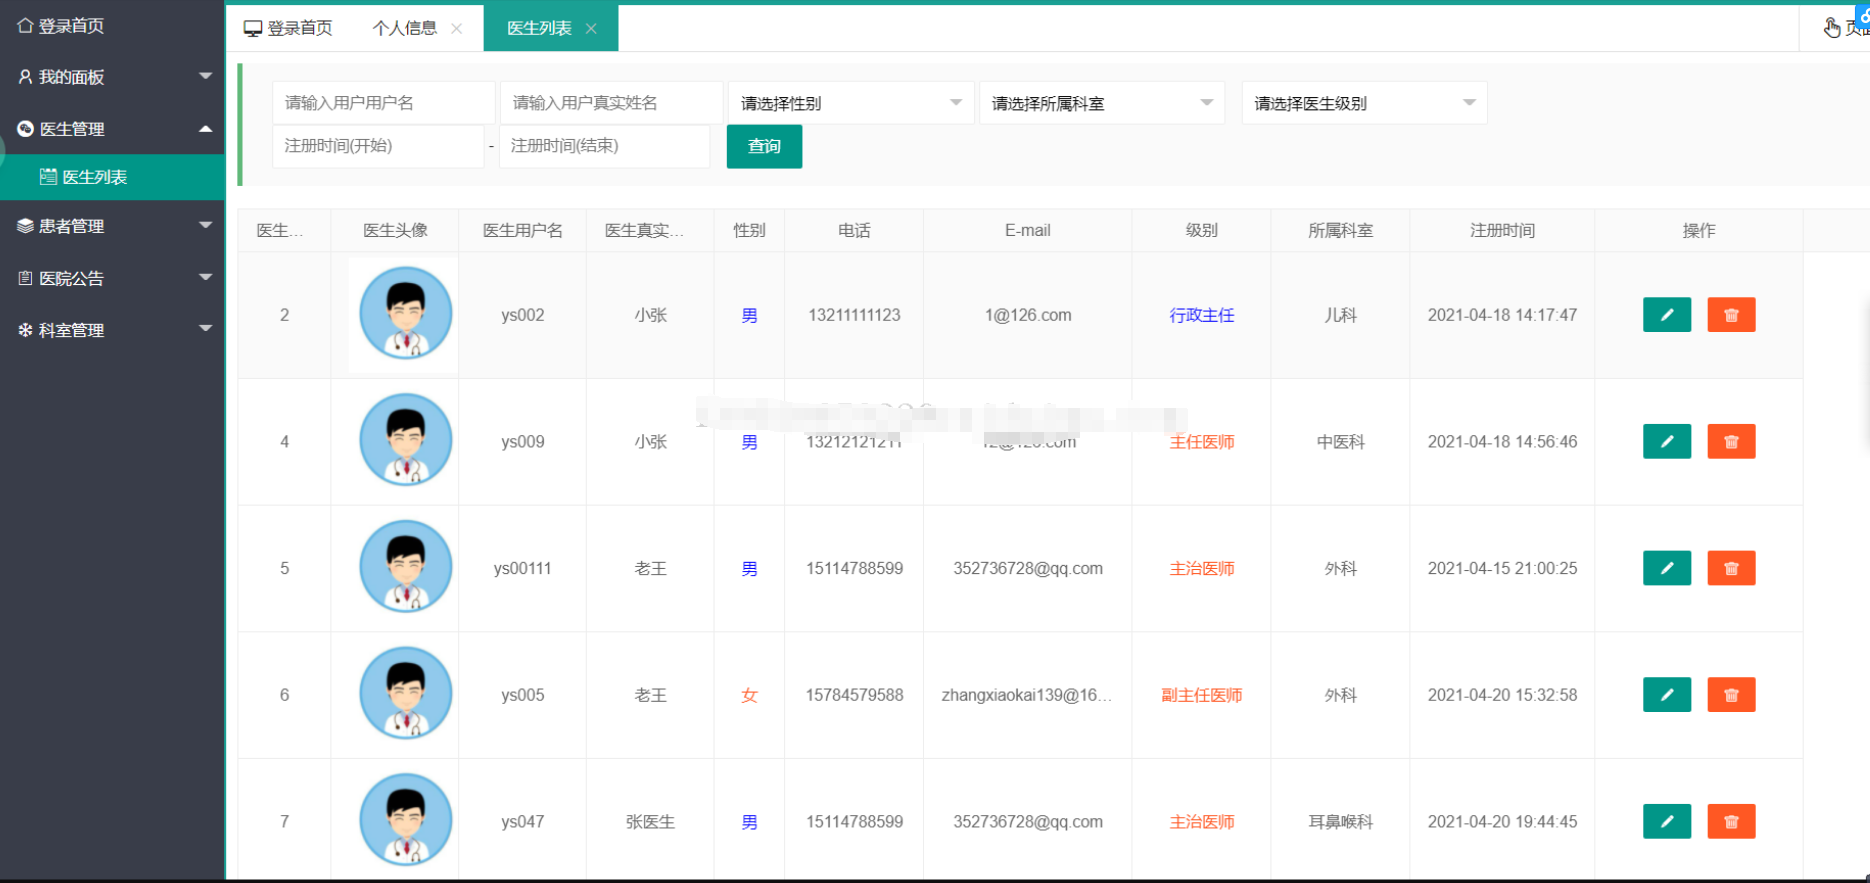This screenshot has width=1870, height=883.
Task: Delete doctor ys005 with trash button
Action: [x=1731, y=695]
